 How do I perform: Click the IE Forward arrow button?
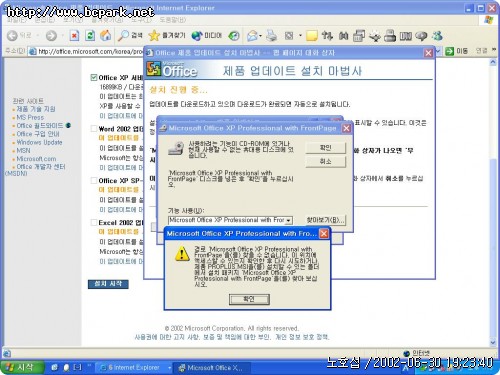tap(51, 36)
